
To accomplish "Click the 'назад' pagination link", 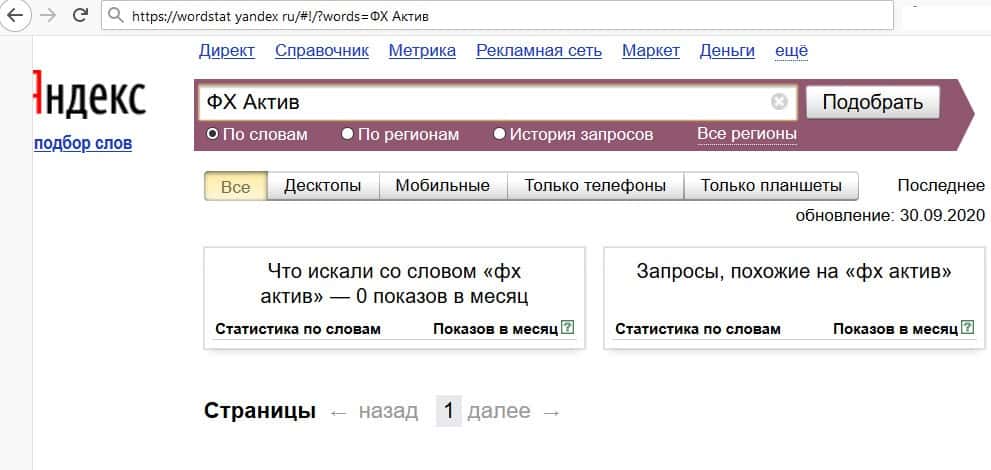I will point(388,411).
